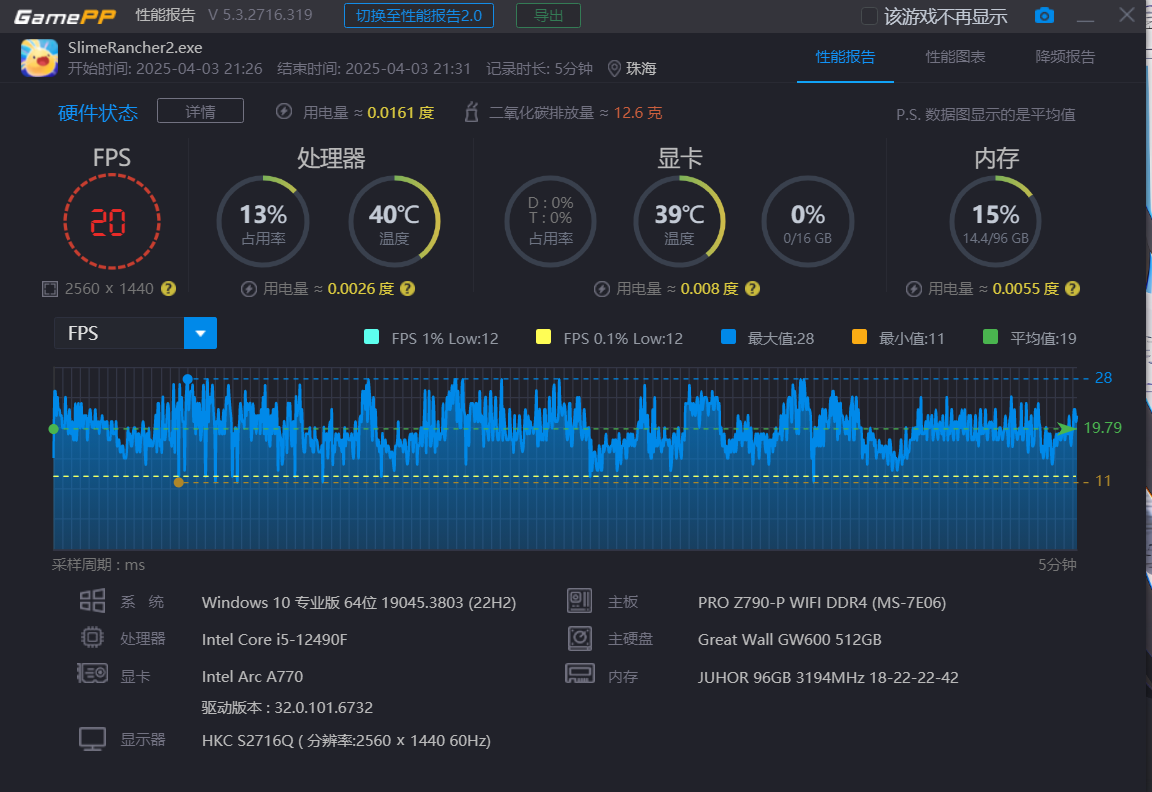Close the GamePP report window
The image size is (1152, 792).
1126,15
